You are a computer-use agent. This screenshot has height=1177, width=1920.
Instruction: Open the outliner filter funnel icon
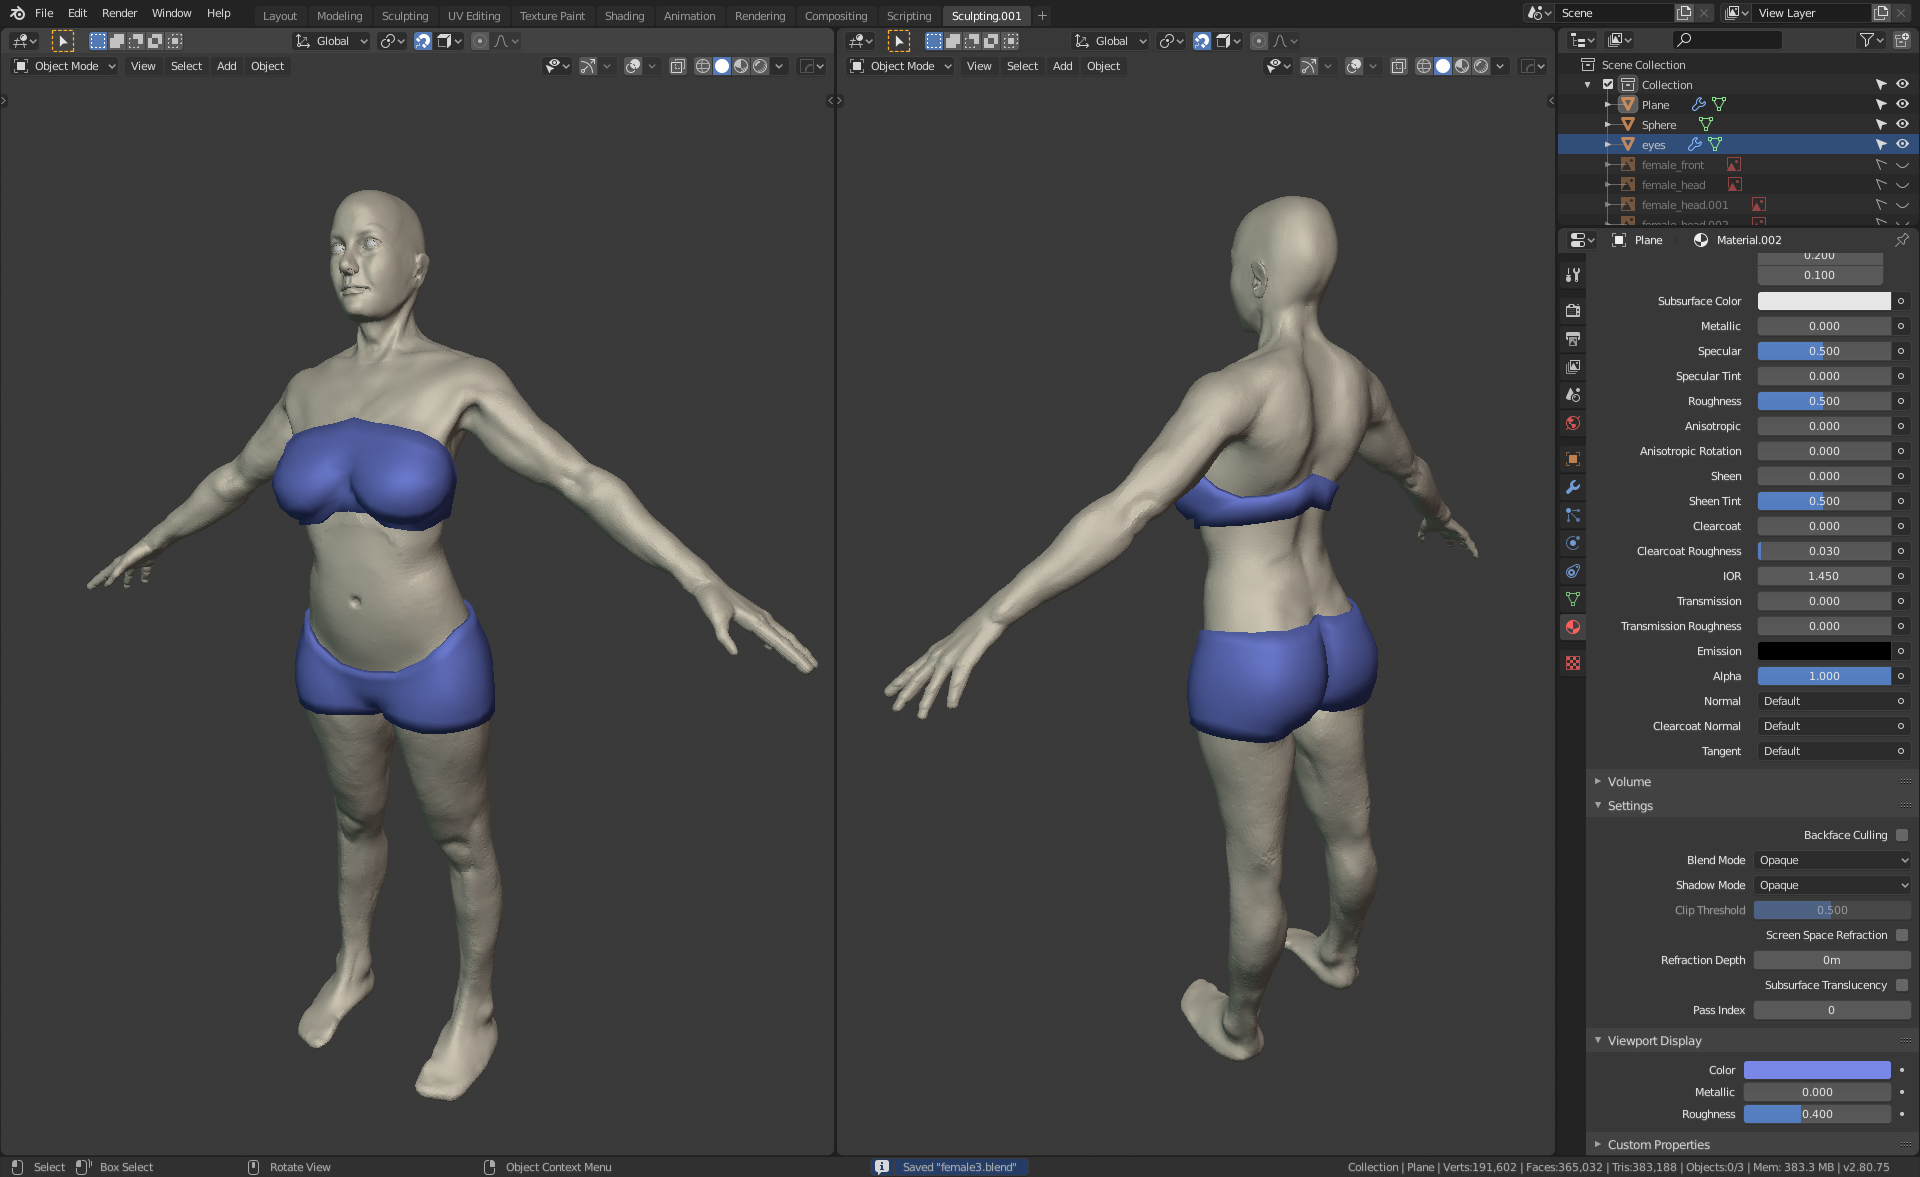1866,40
